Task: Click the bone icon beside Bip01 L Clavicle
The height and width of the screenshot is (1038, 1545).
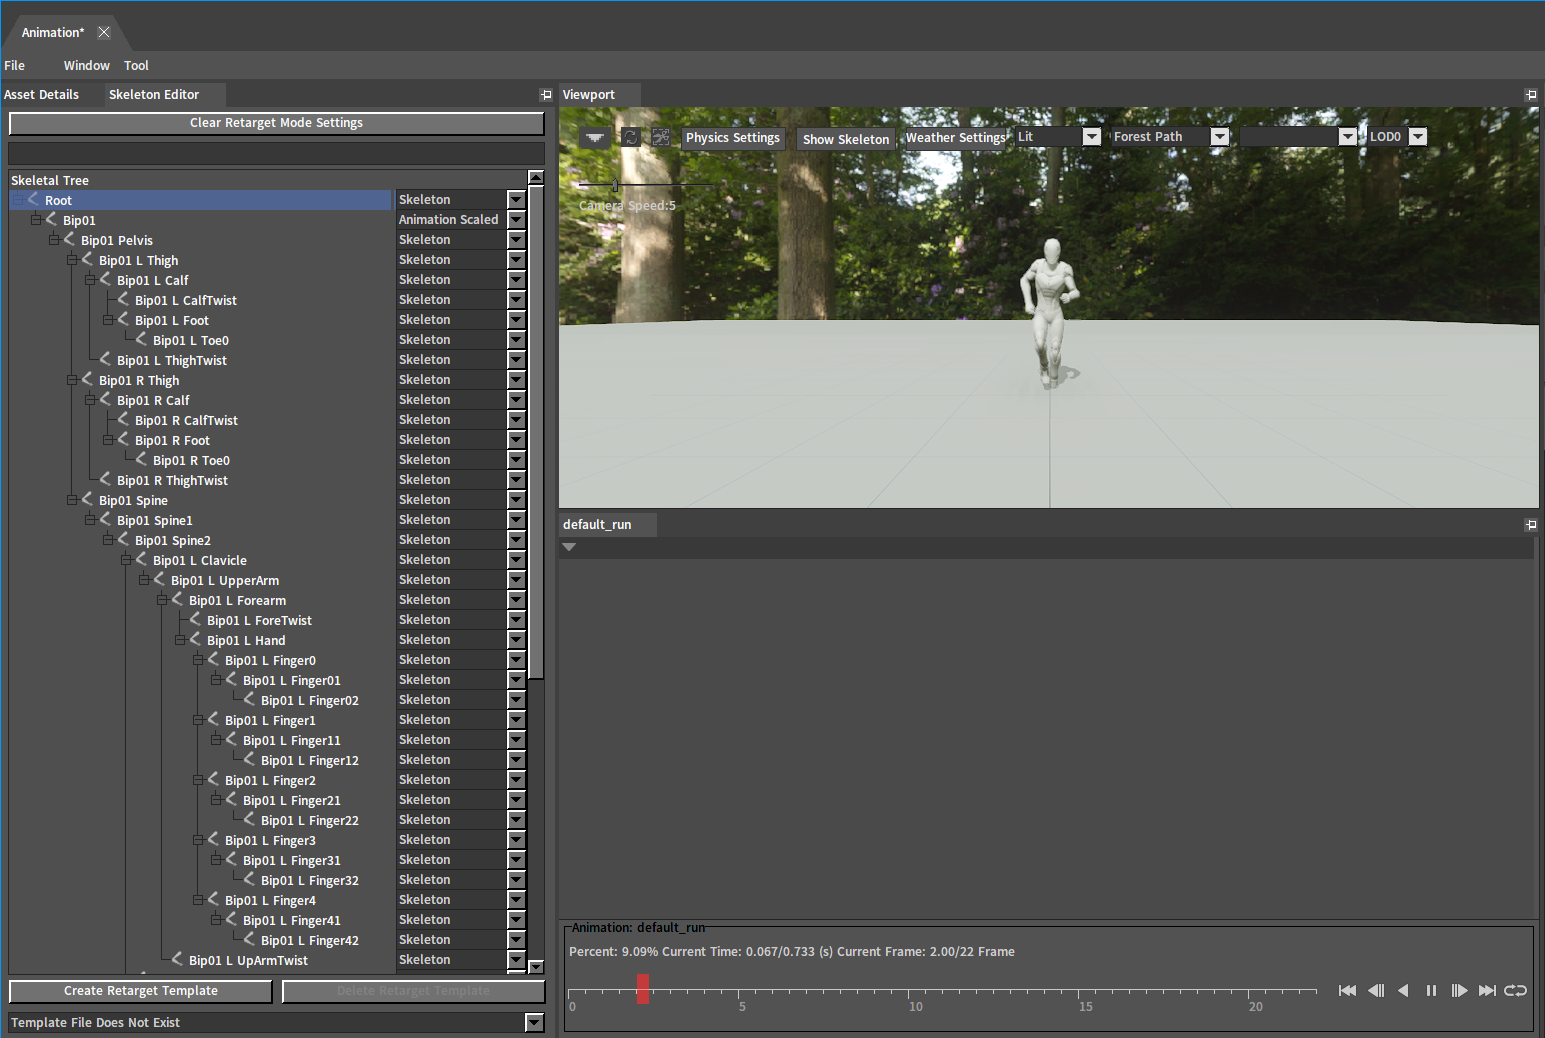Action: (141, 559)
